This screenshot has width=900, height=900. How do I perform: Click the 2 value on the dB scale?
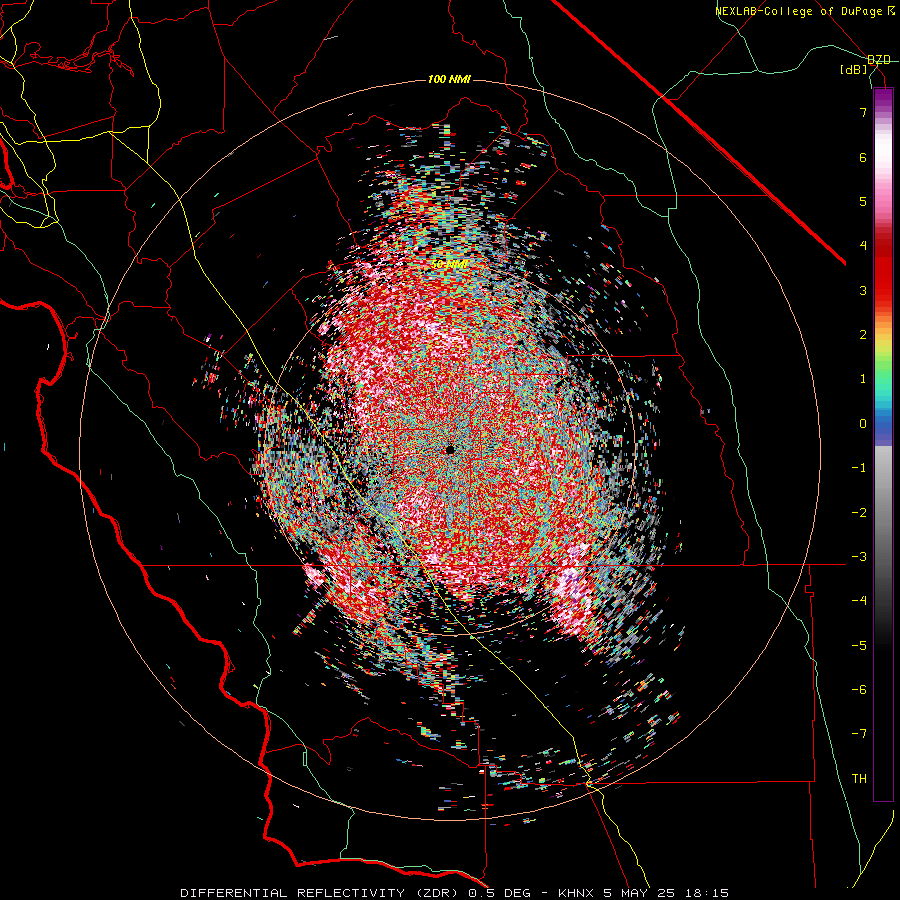[863, 335]
